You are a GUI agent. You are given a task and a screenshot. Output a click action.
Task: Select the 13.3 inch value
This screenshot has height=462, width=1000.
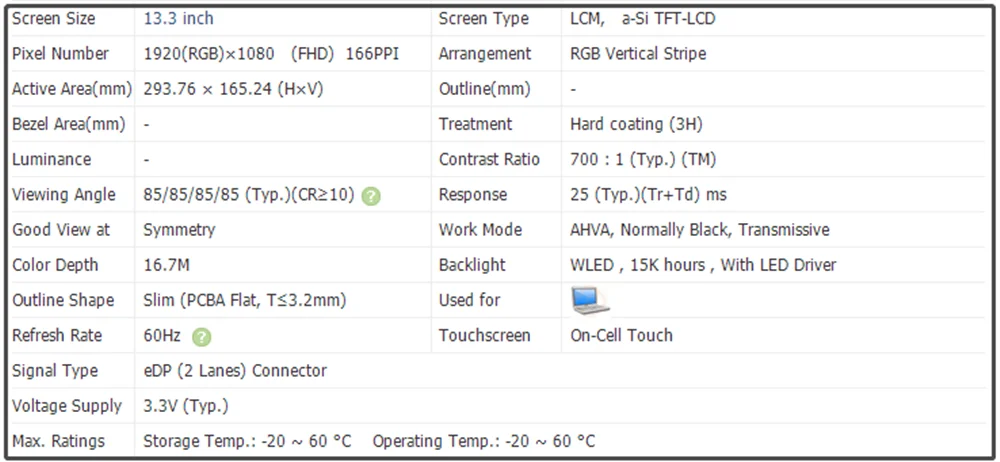[178, 18]
